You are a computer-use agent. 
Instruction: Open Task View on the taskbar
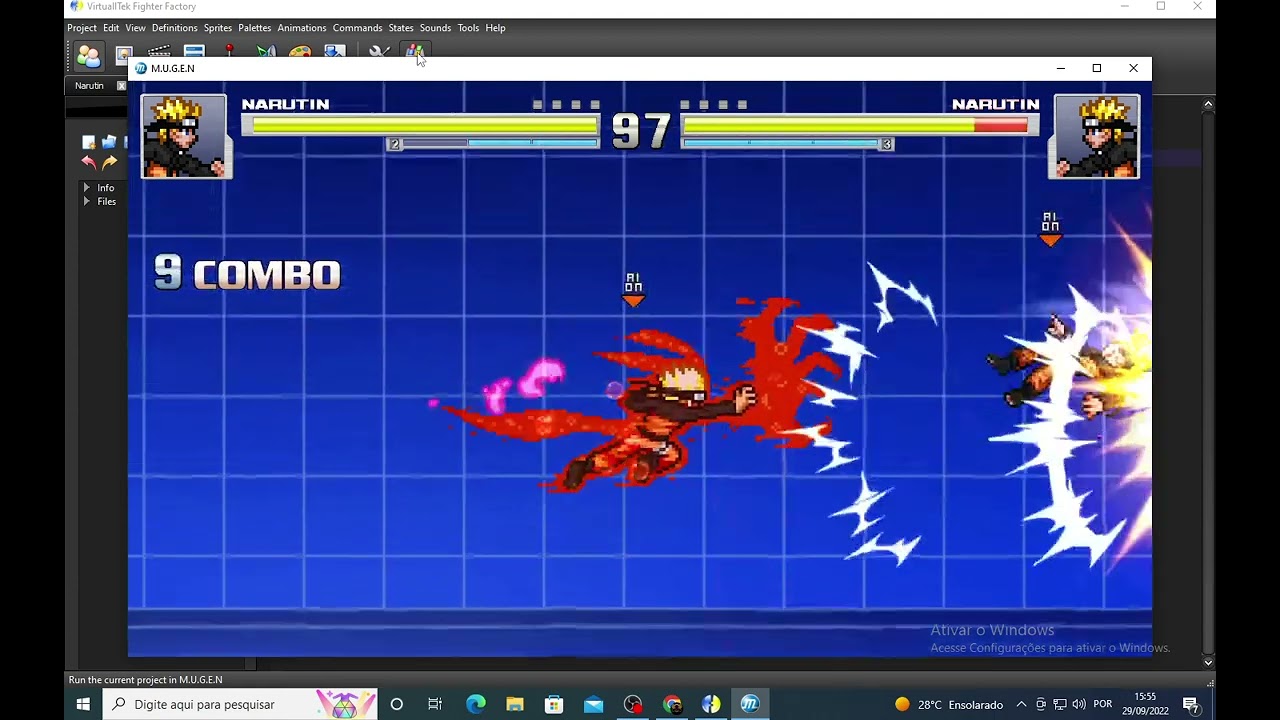pos(435,704)
